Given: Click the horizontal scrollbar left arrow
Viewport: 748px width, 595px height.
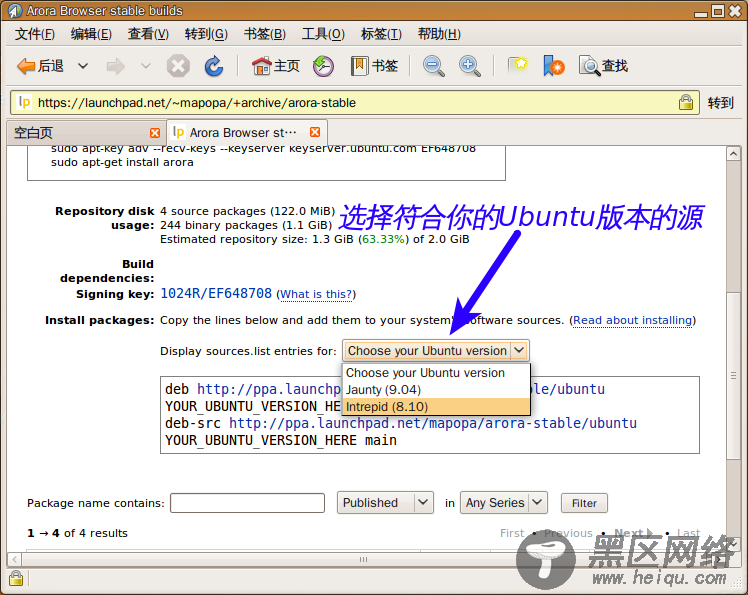Looking at the screenshot, I should pyautogui.click(x=14, y=559).
